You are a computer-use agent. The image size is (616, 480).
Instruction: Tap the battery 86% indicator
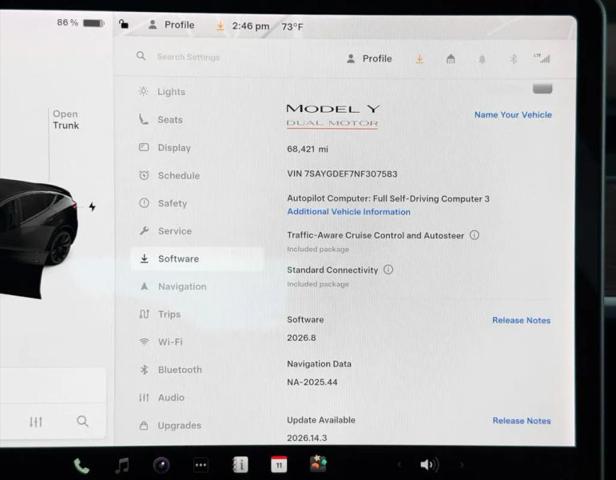pyautogui.click(x=80, y=23)
